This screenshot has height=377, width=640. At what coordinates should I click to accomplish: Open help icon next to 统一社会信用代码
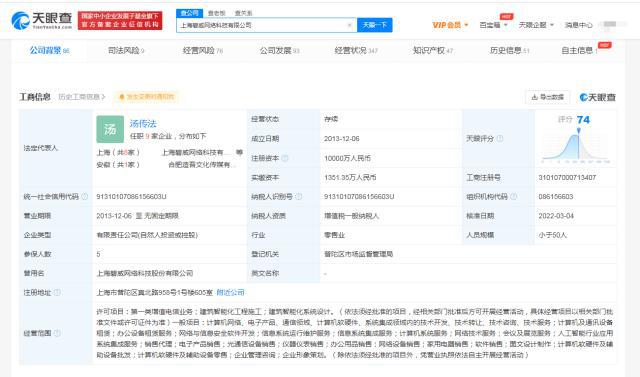click(x=84, y=197)
